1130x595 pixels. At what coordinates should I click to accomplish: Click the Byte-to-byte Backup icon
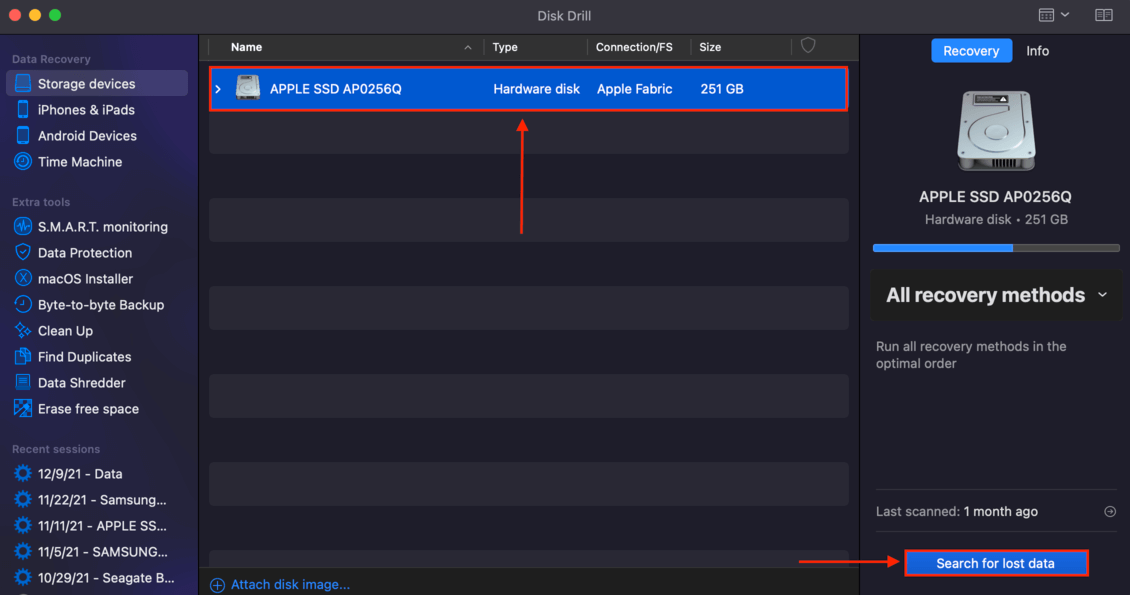[23, 304]
